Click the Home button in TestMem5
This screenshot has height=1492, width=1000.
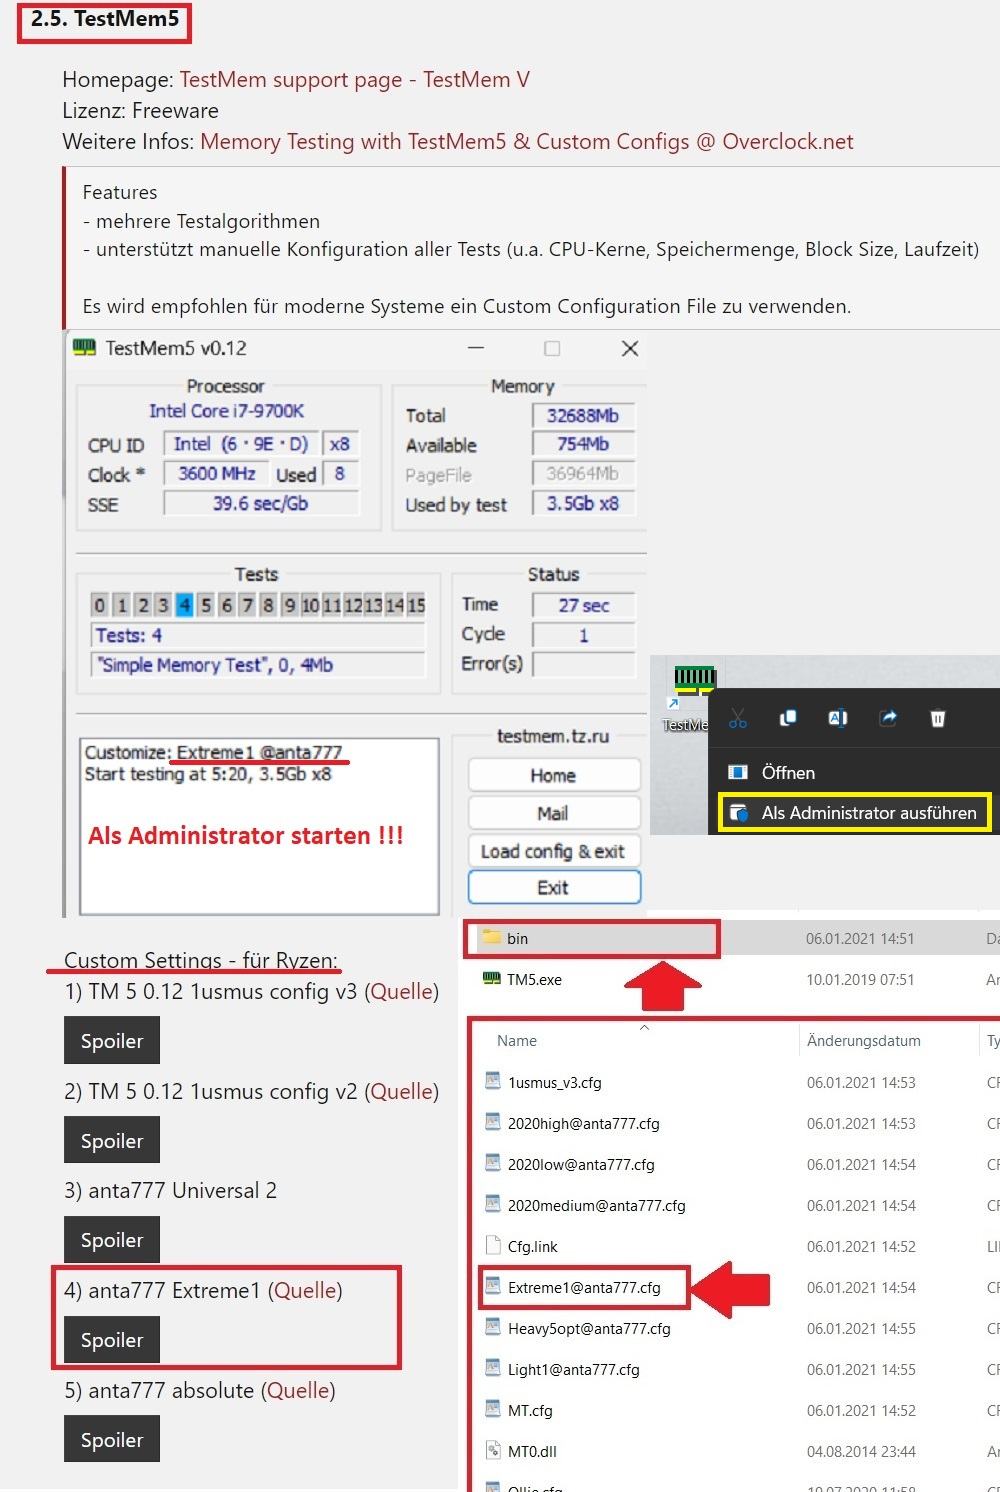pyautogui.click(x=553, y=775)
